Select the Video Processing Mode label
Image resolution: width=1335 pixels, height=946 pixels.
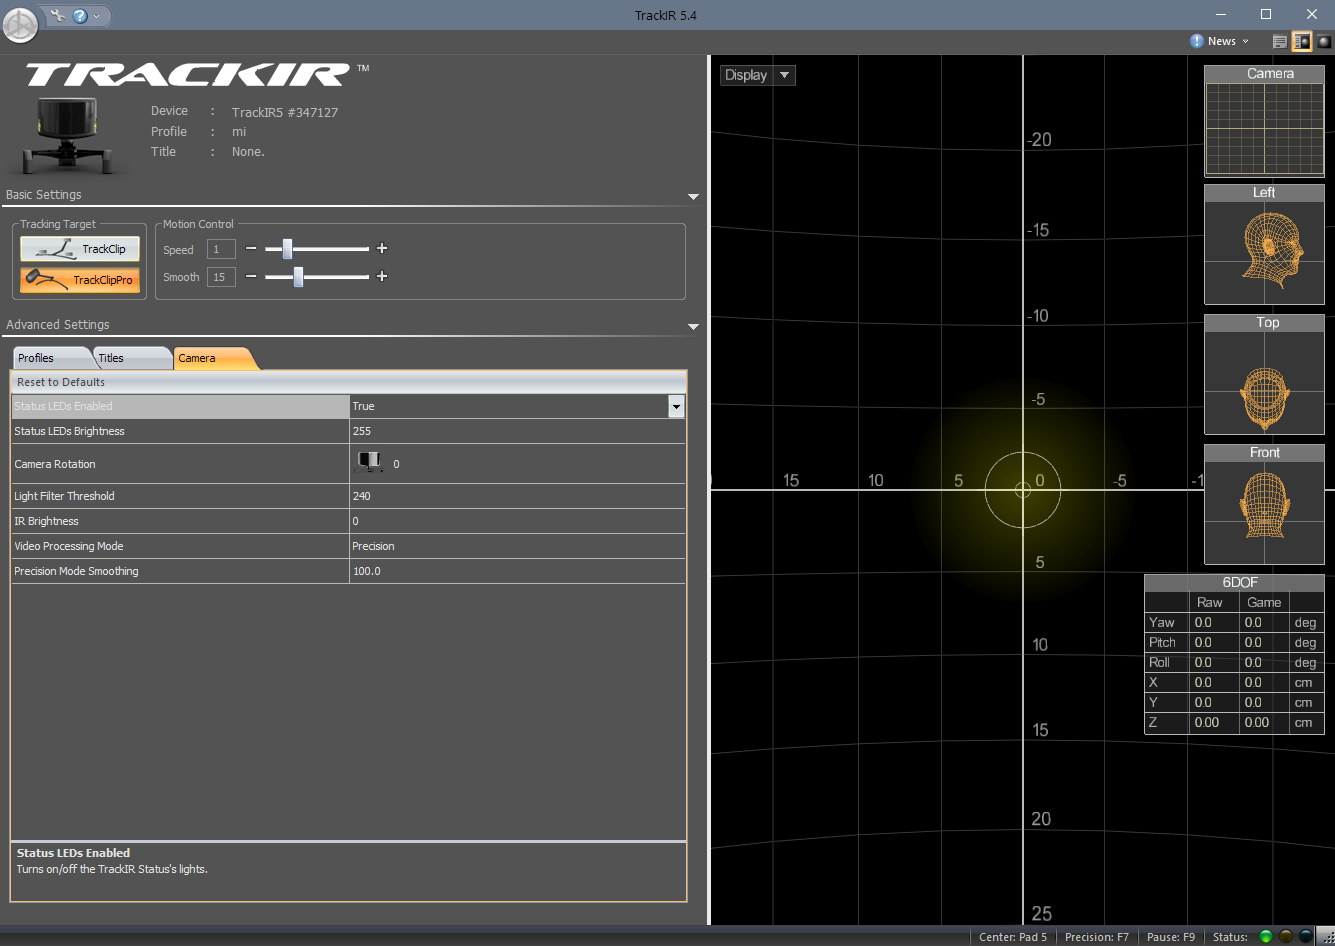click(69, 546)
